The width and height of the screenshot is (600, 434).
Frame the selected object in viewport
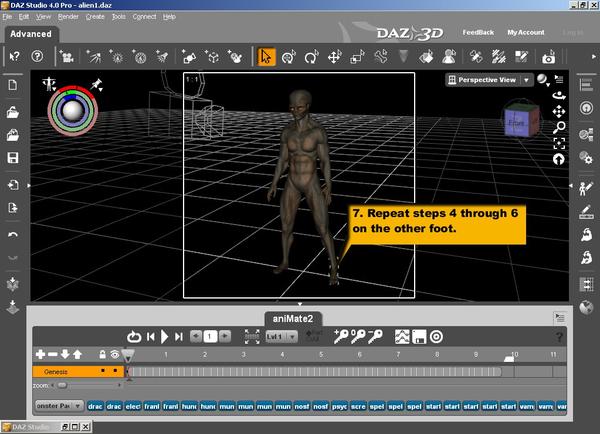[x=559, y=144]
